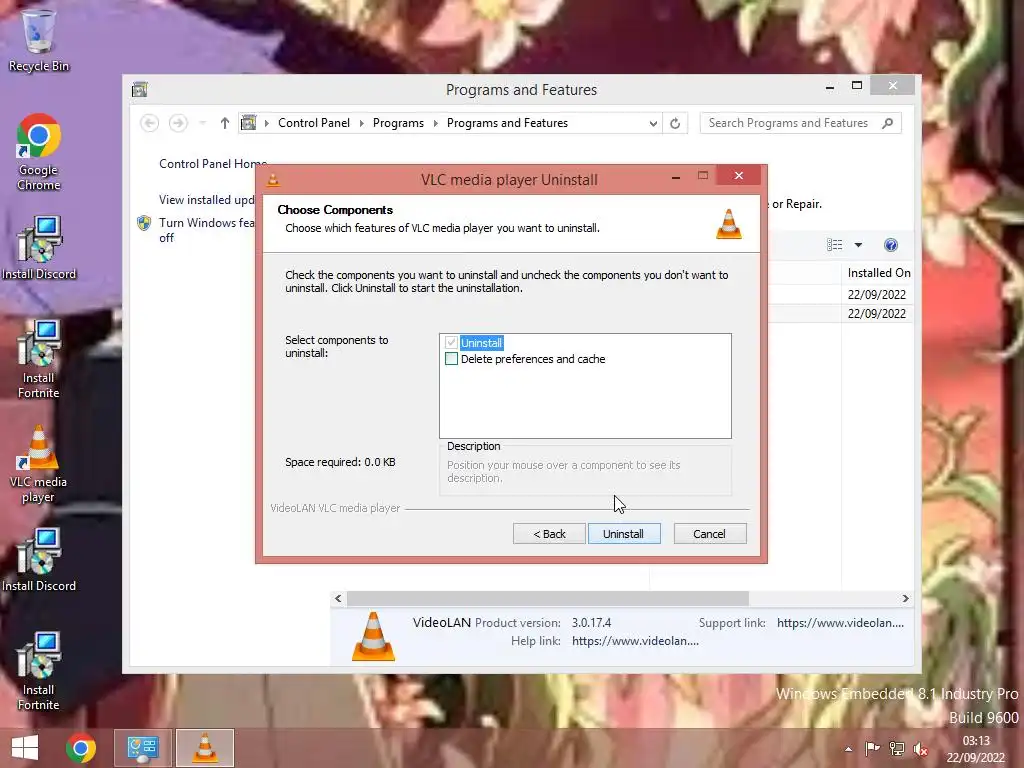Screen dimensions: 1024x768
Task: Click the address bar Control Panel folder icon
Action: (249, 123)
